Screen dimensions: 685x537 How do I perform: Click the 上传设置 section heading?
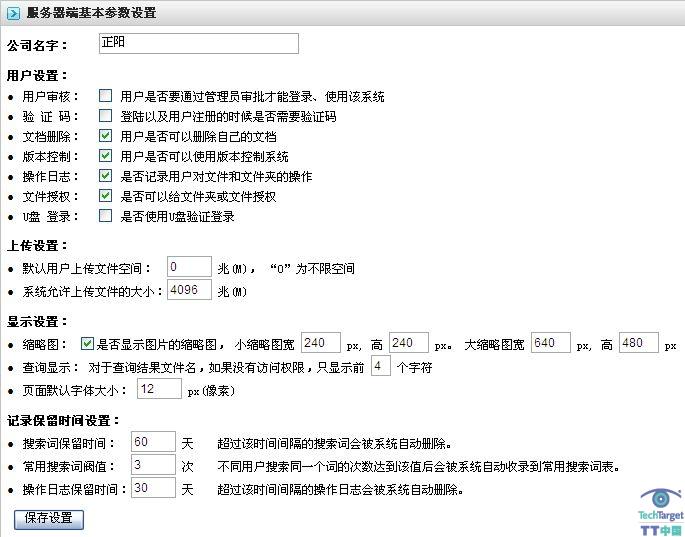[x=37, y=246]
